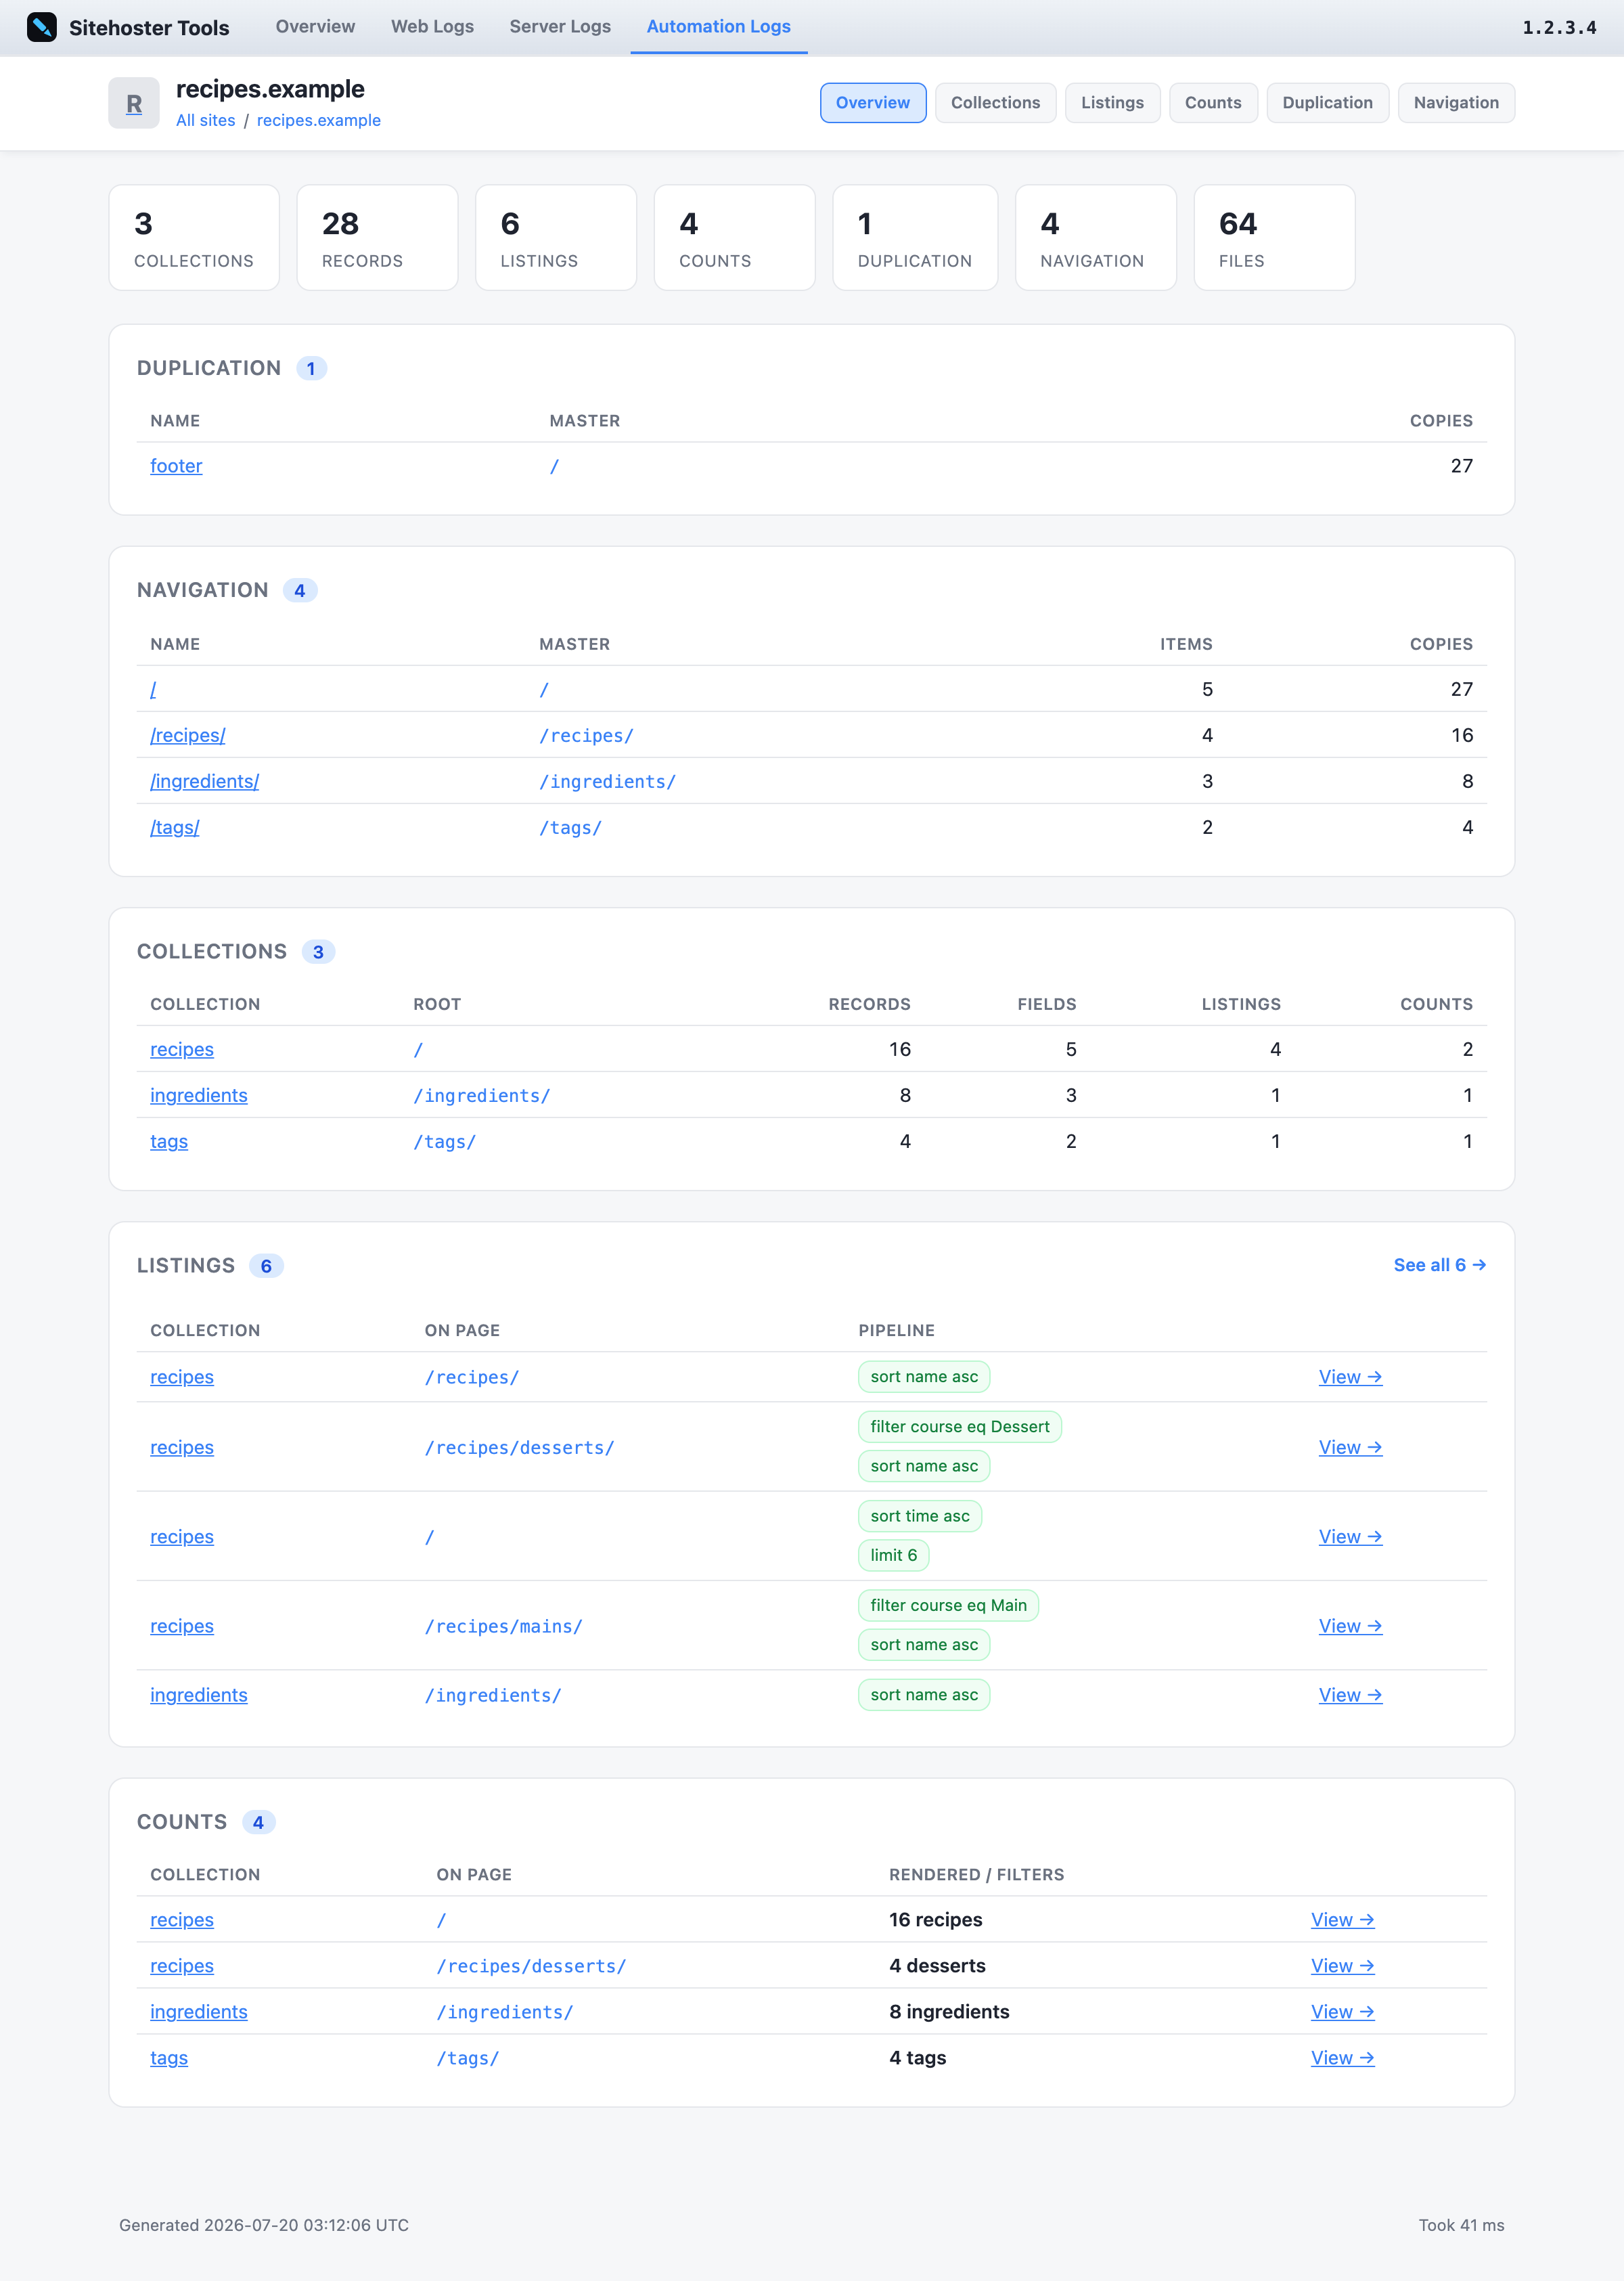1624x2281 pixels.
Task: Click the Took 41 ms text
Action: [x=1461, y=2225]
